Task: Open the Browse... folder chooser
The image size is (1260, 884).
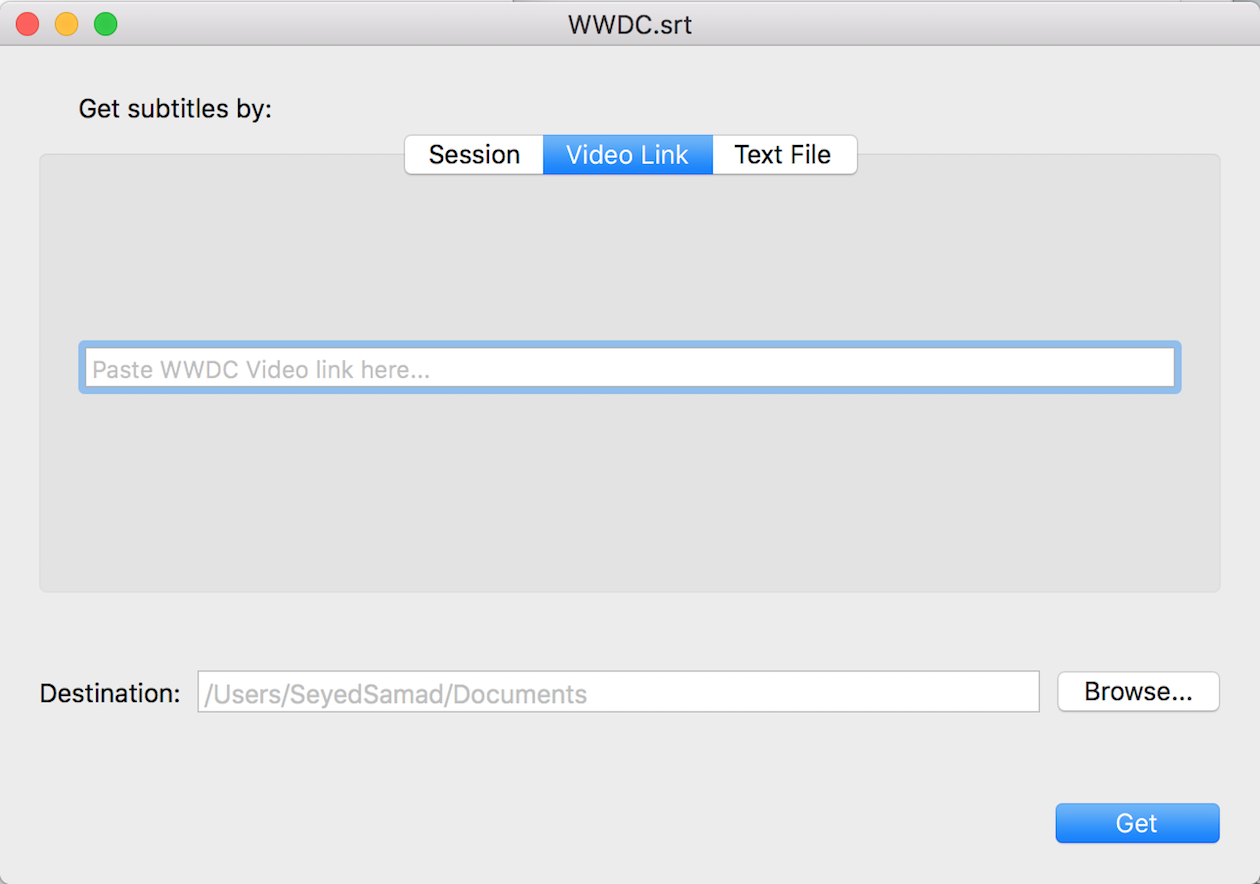Action: point(1138,692)
